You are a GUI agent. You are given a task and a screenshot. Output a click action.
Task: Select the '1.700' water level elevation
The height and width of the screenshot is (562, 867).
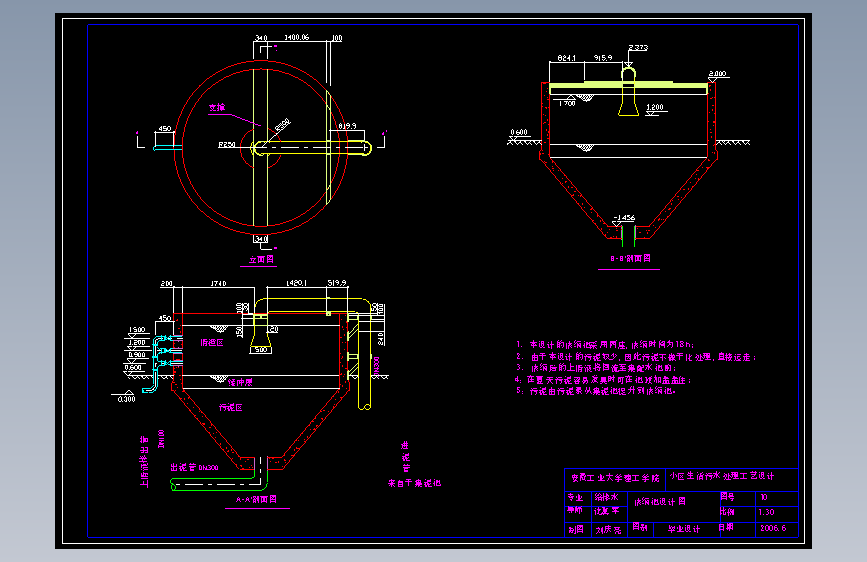(x=567, y=103)
